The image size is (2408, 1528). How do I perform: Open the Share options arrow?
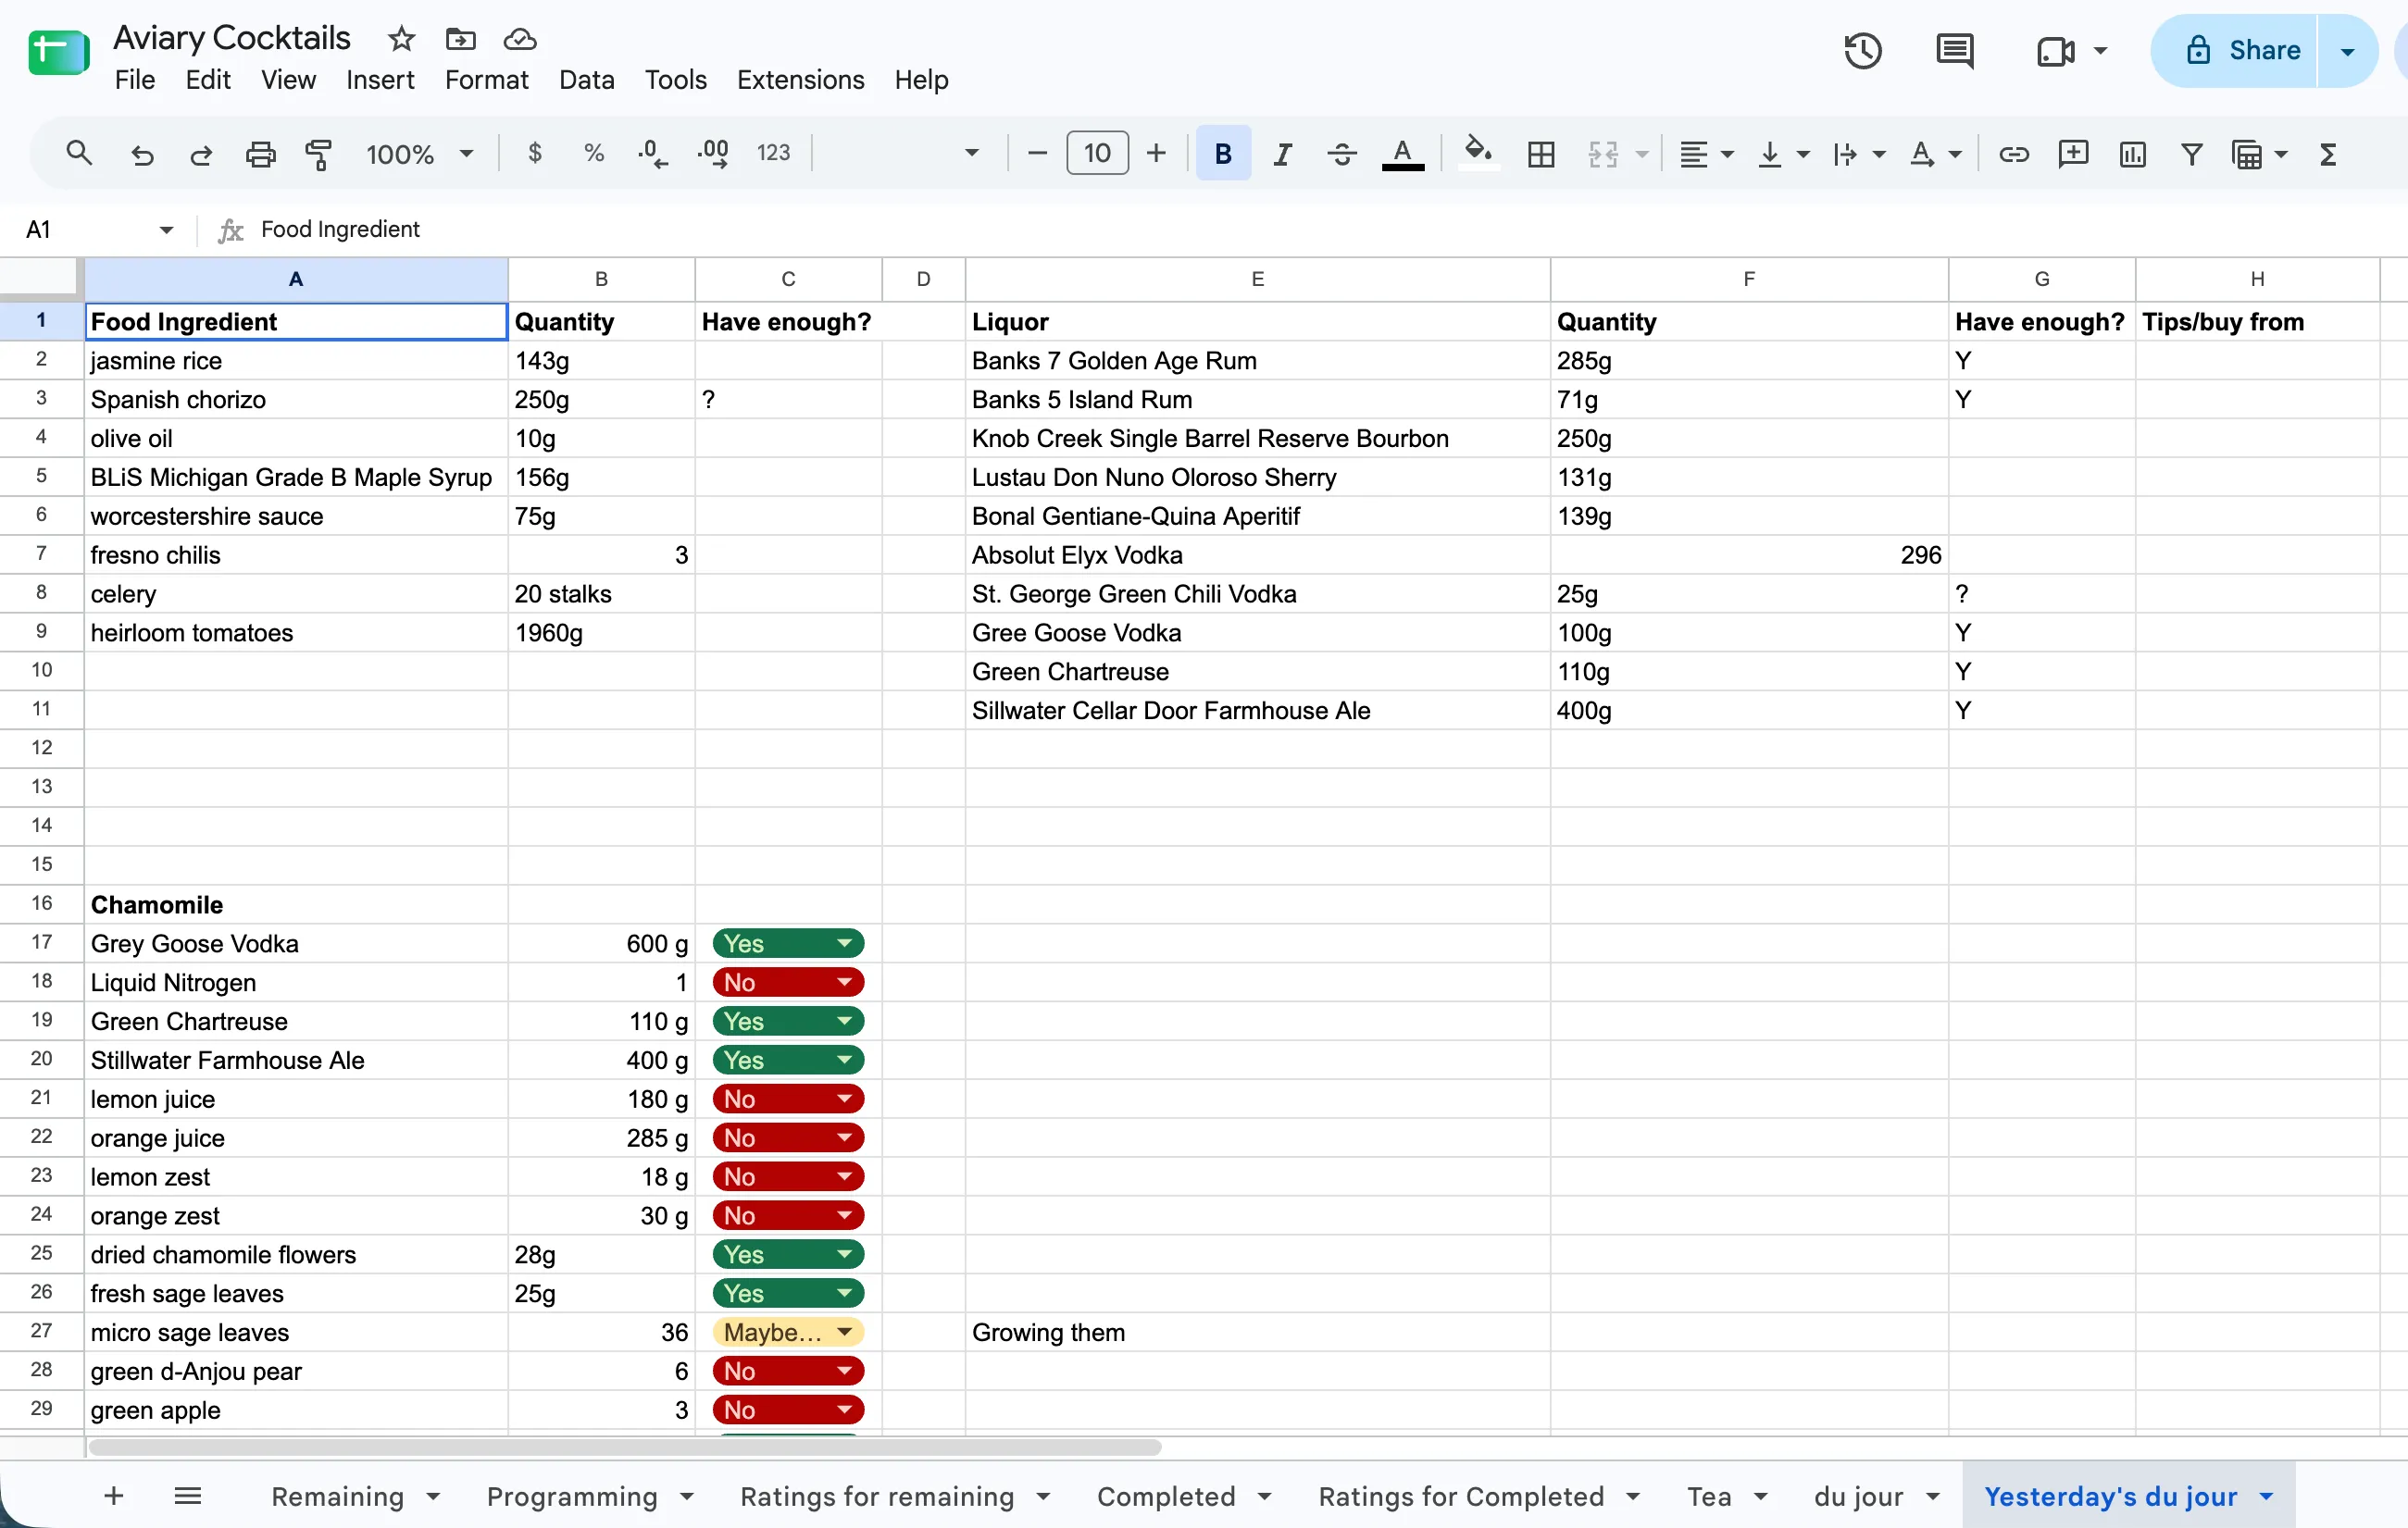(x=2347, y=51)
